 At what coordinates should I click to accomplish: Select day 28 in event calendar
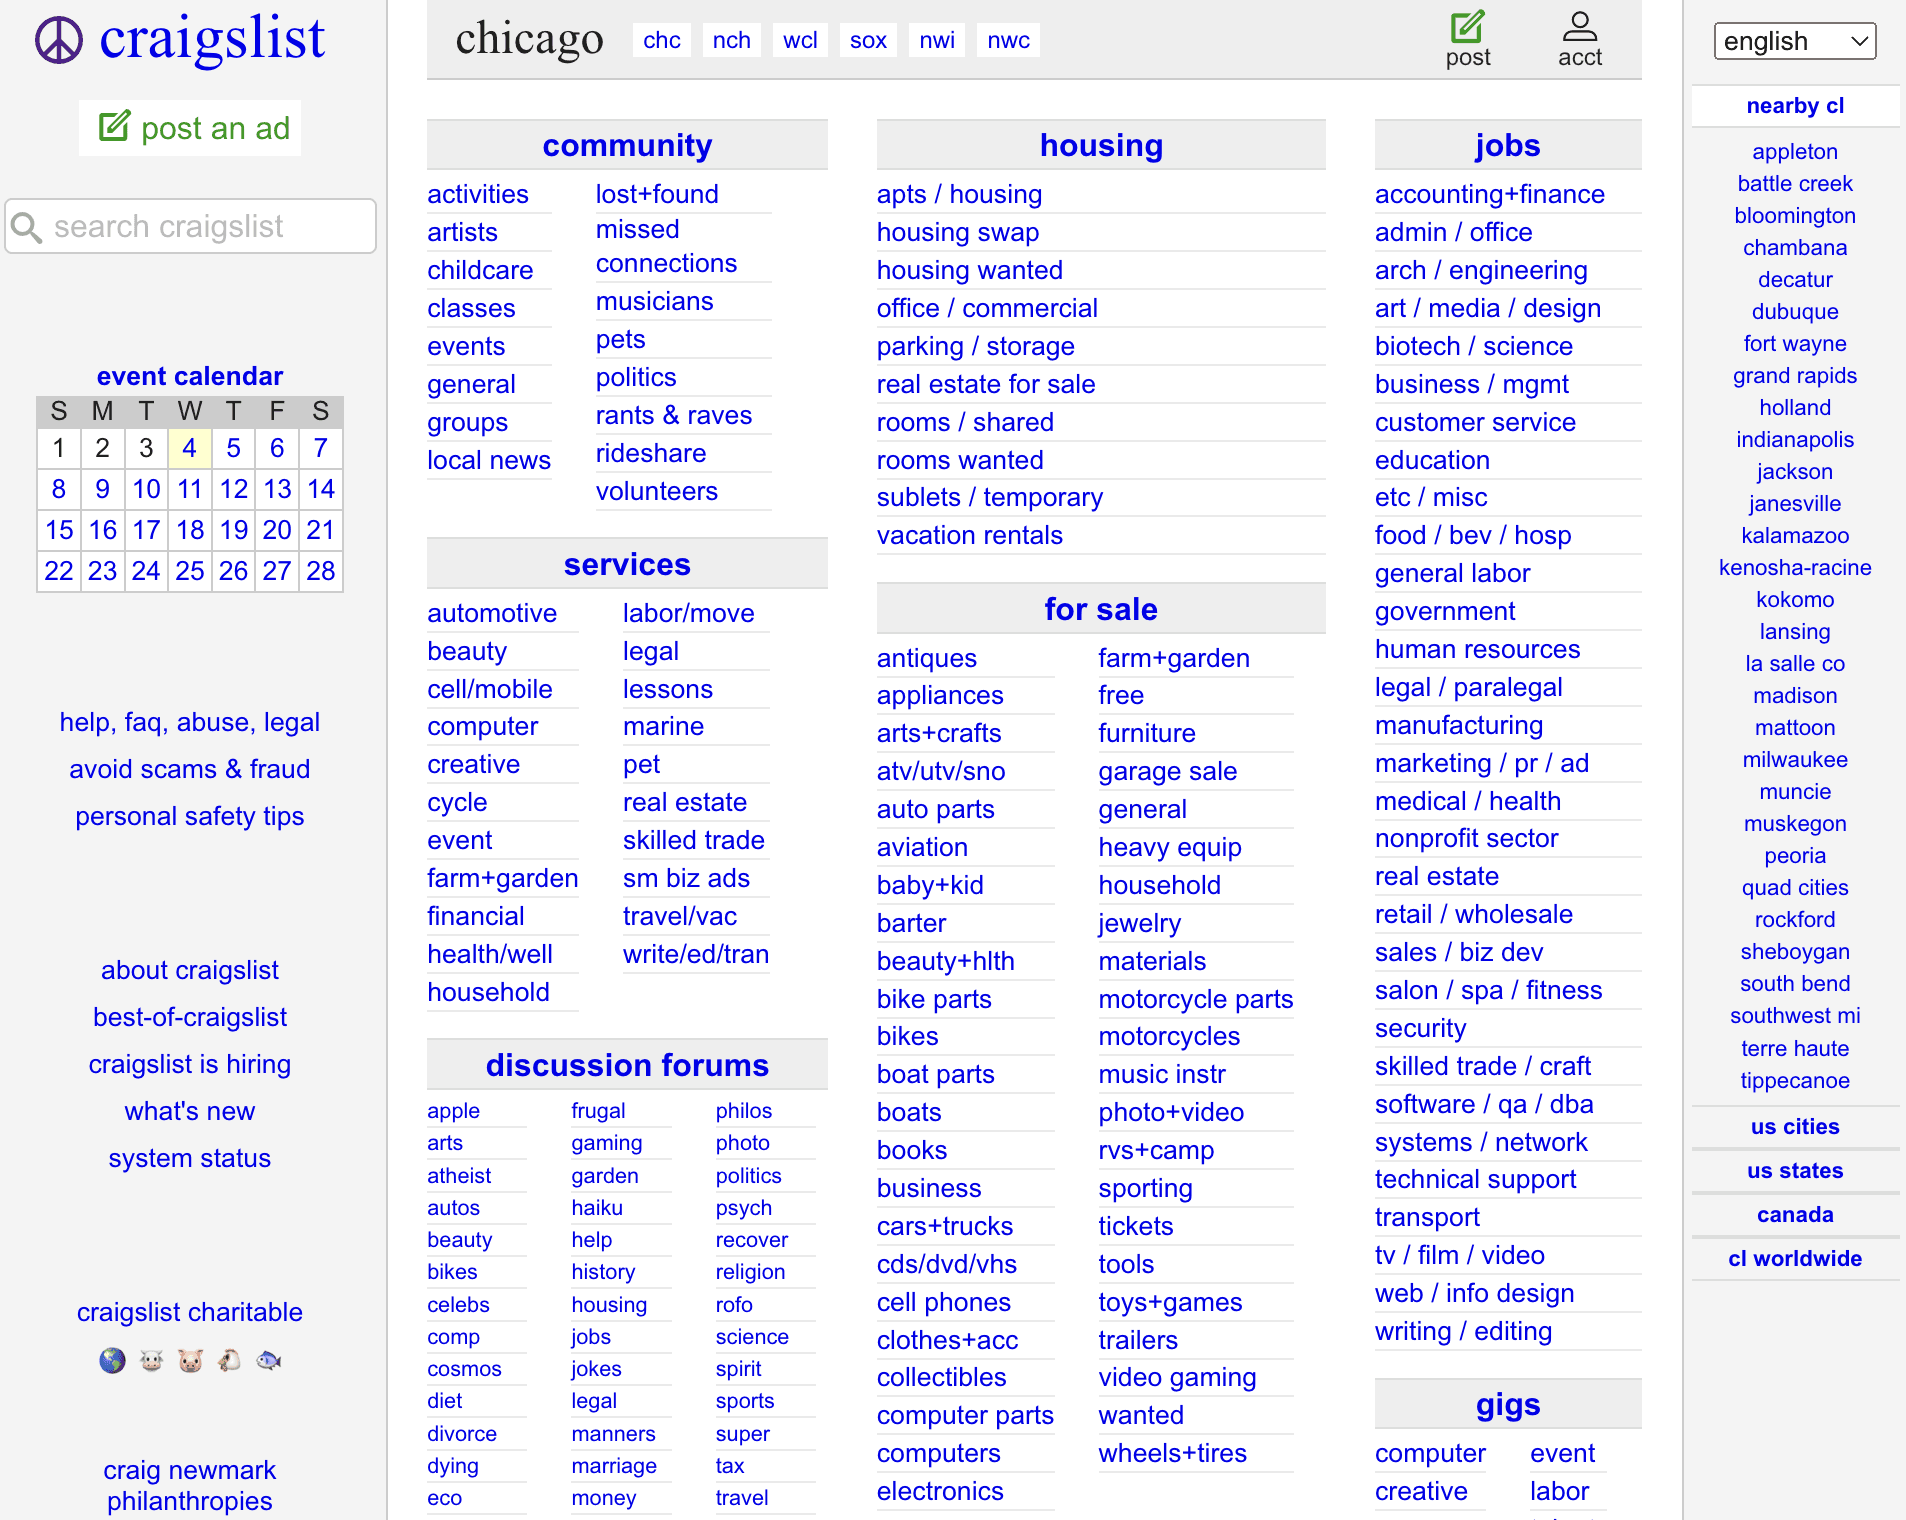pyautogui.click(x=320, y=571)
